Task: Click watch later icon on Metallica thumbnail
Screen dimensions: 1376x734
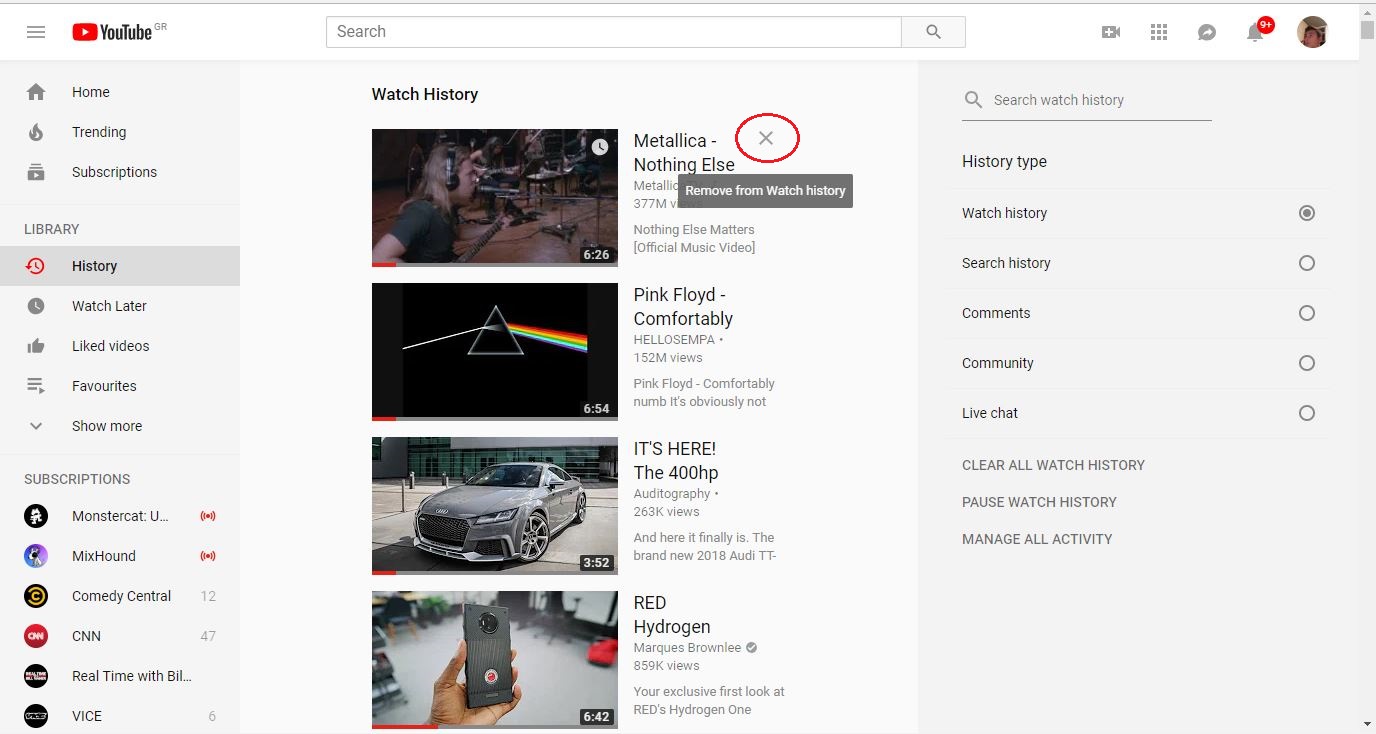Action: [x=600, y=147]
